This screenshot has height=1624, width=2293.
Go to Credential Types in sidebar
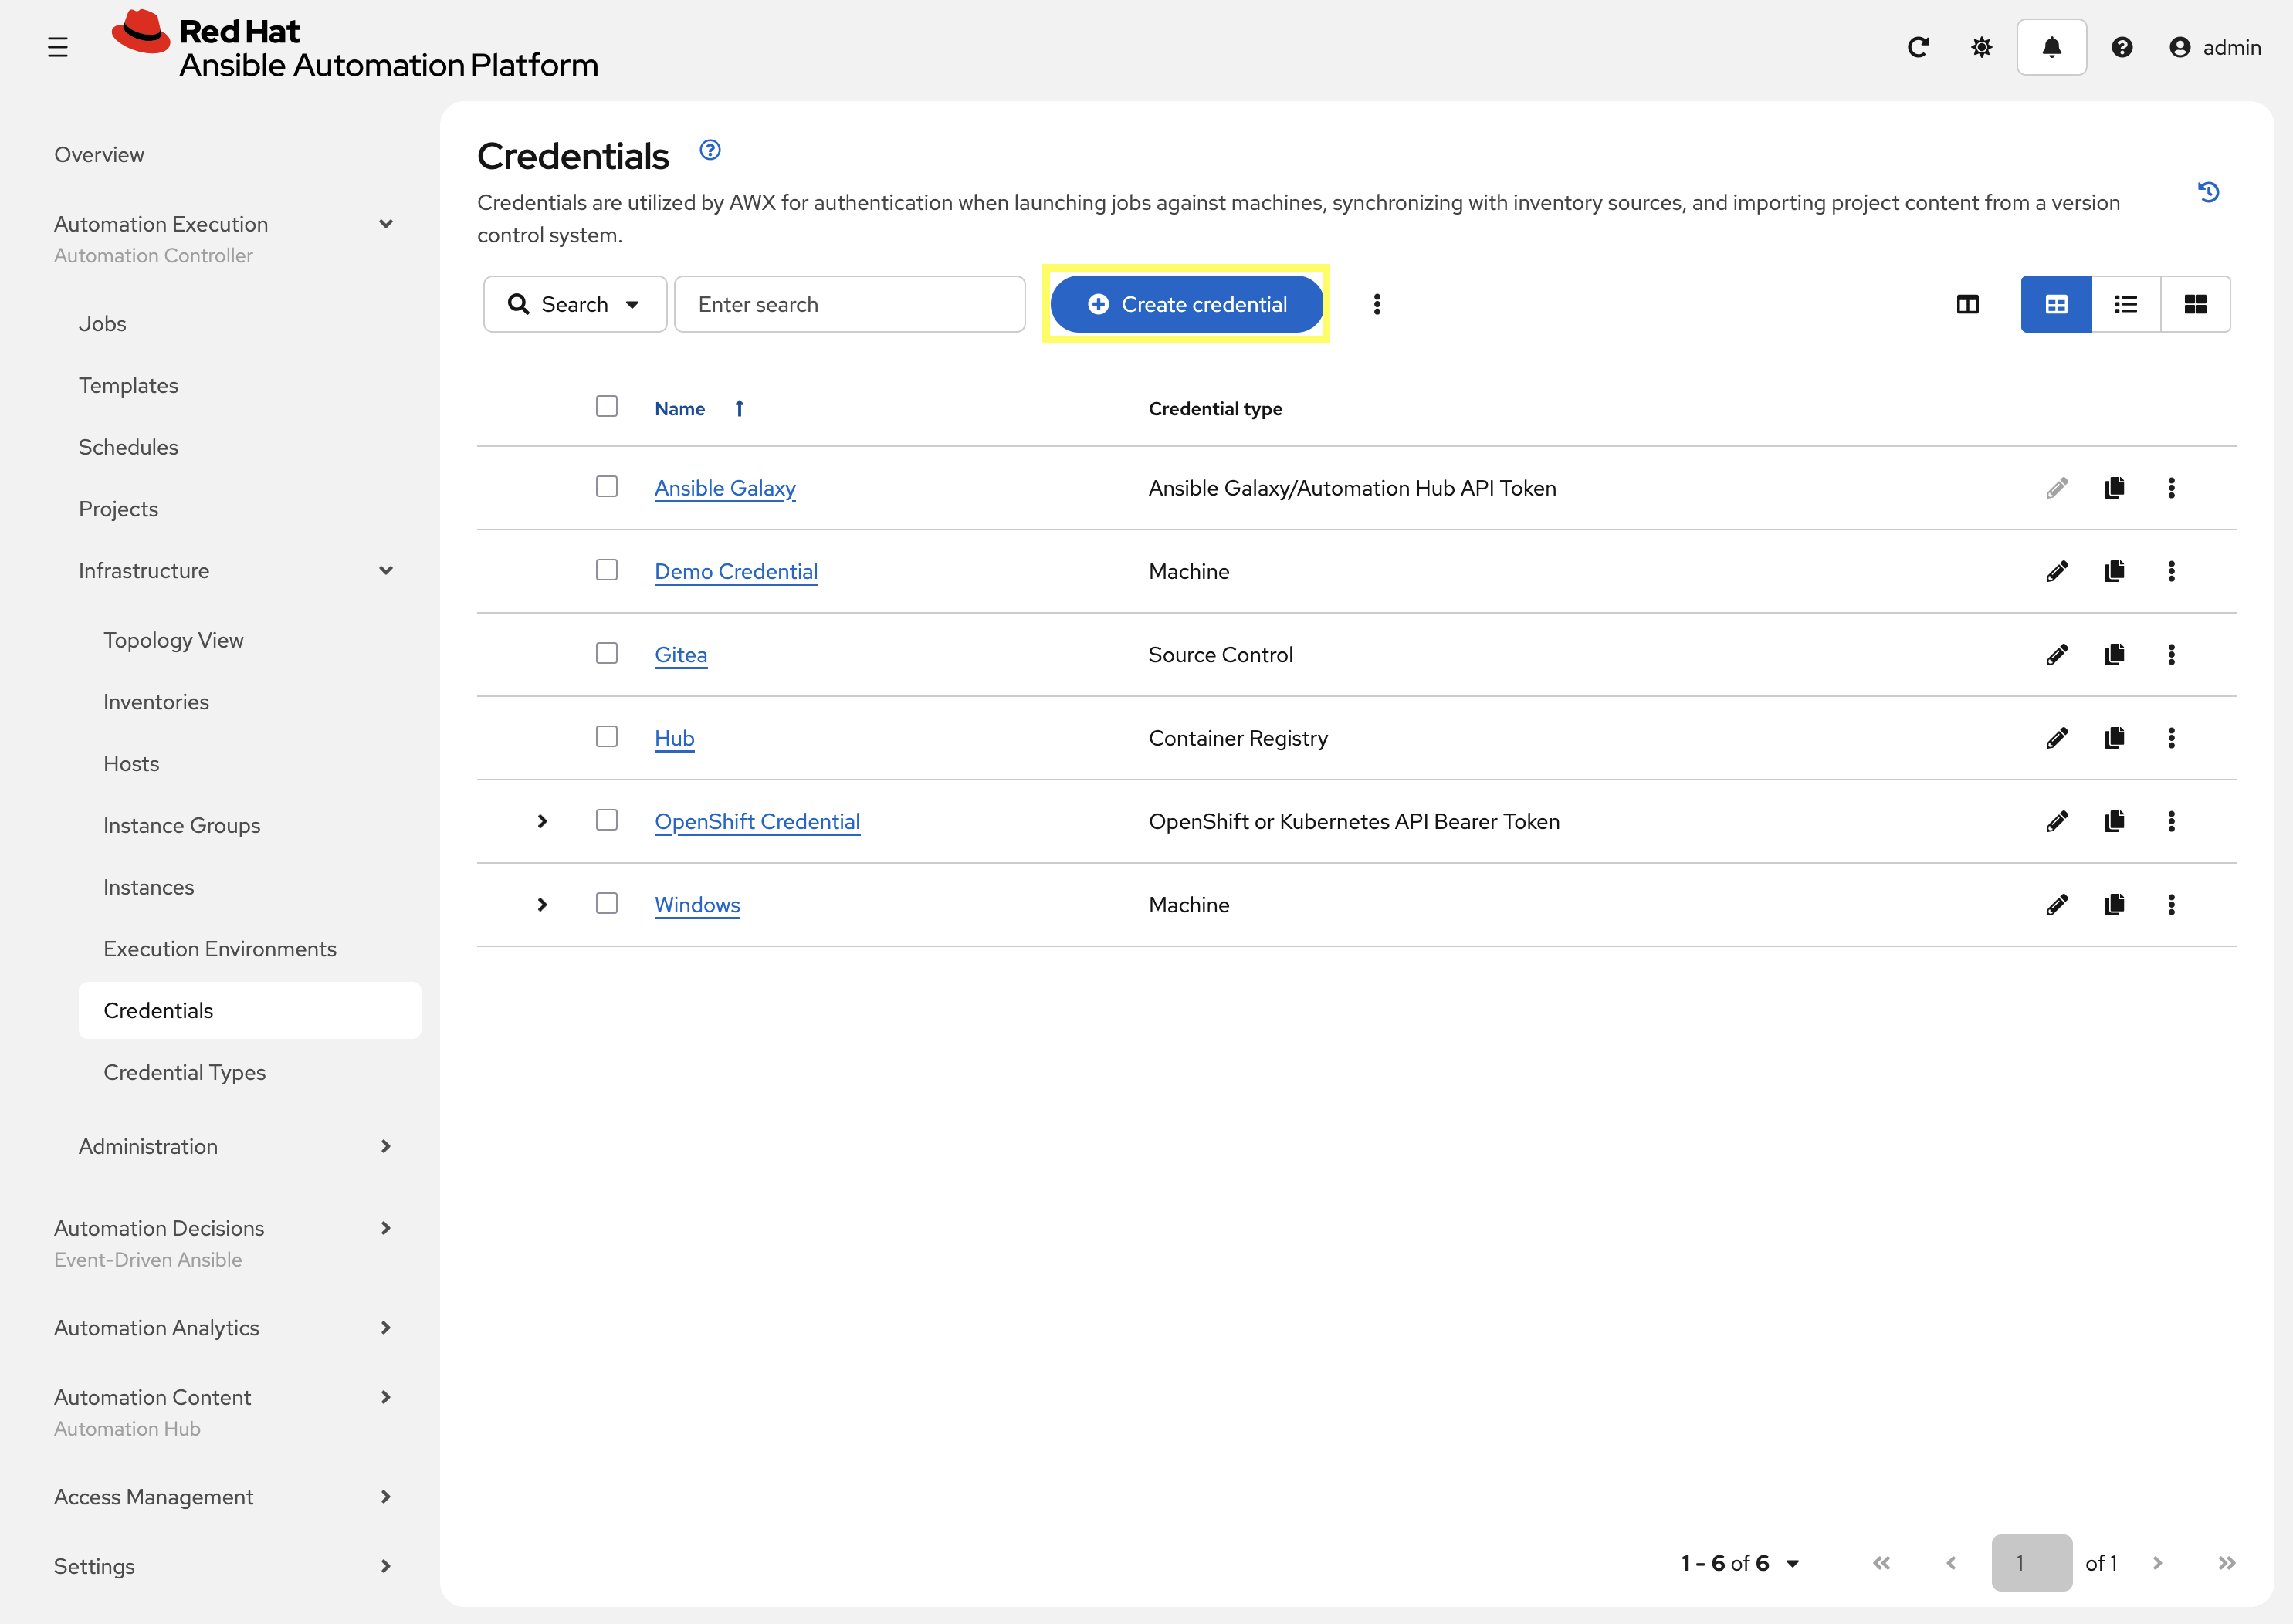click(184, 1072)
